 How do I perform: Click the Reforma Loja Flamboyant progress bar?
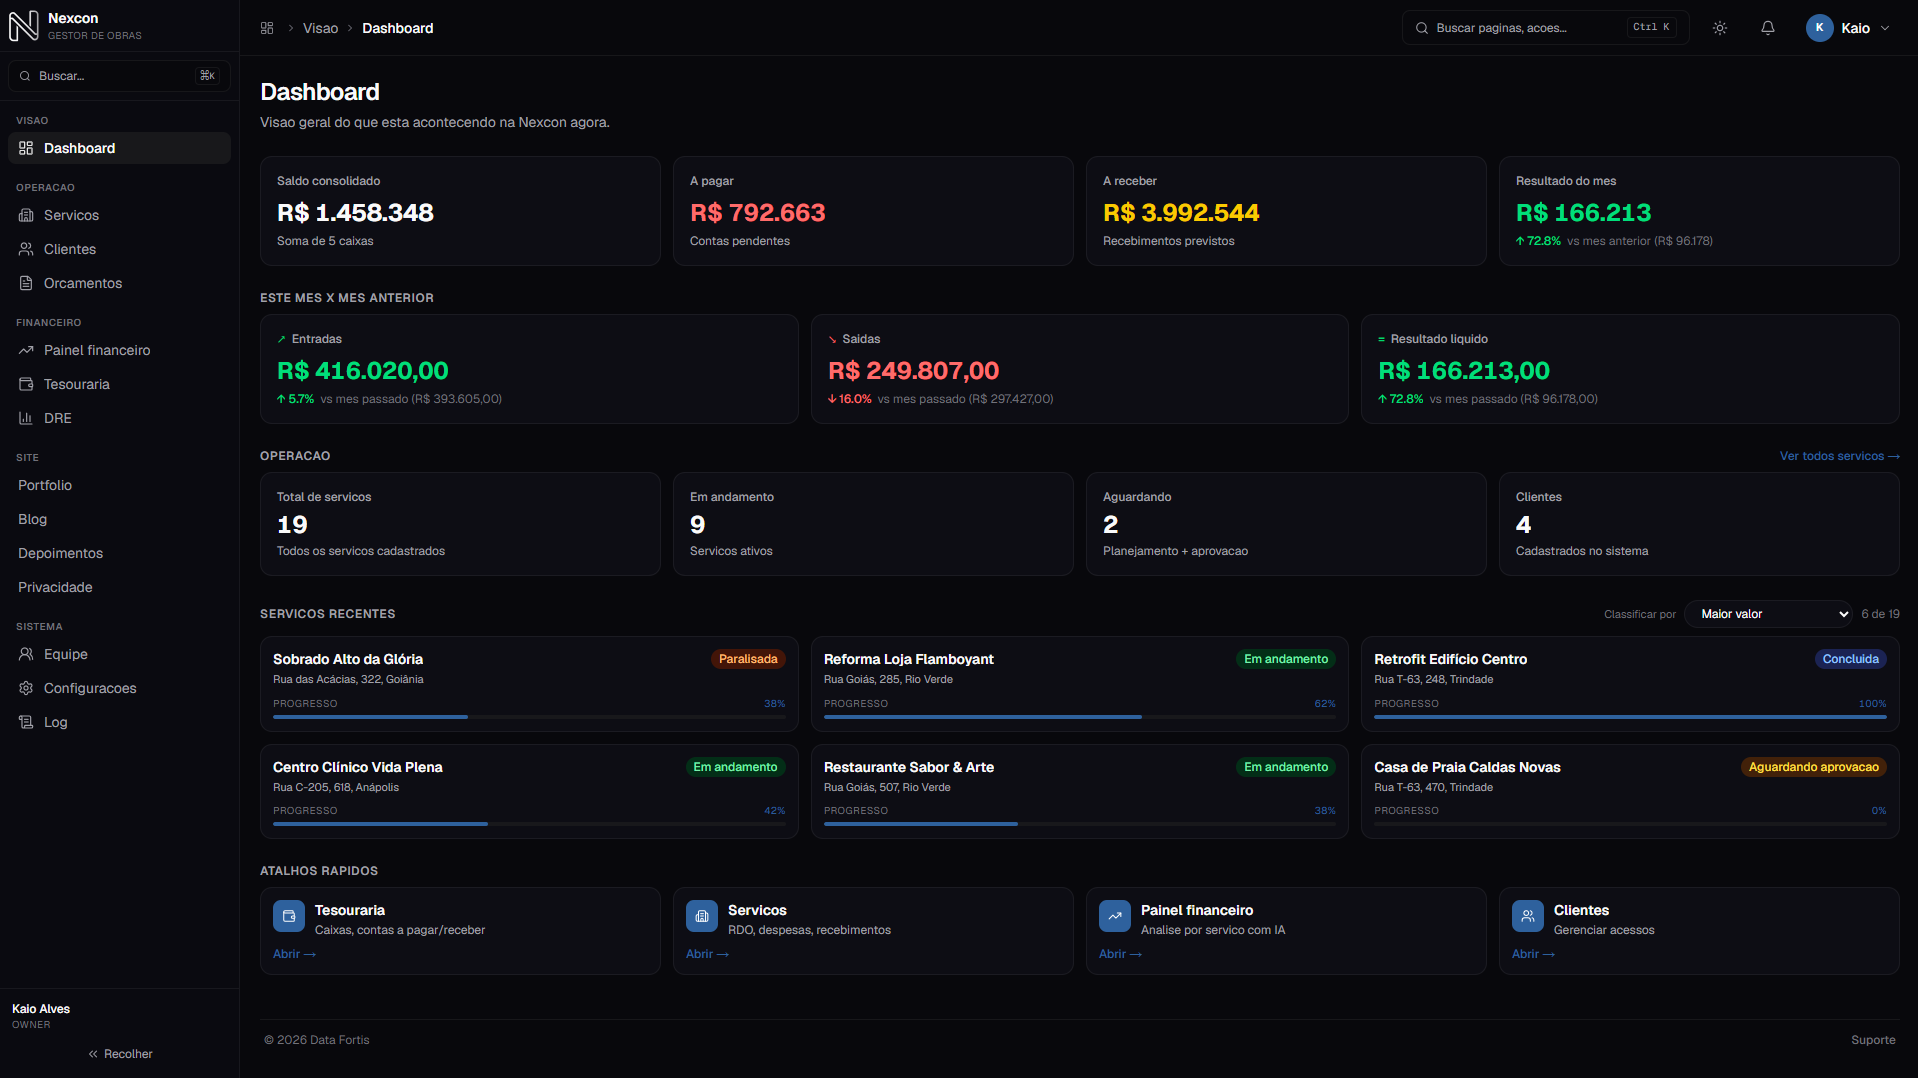pos(1079,717)
